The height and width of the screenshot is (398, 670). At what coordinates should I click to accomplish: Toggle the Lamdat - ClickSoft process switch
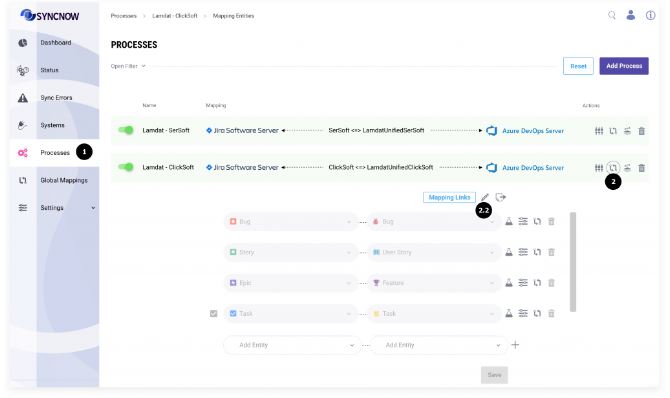coord(126,167)
